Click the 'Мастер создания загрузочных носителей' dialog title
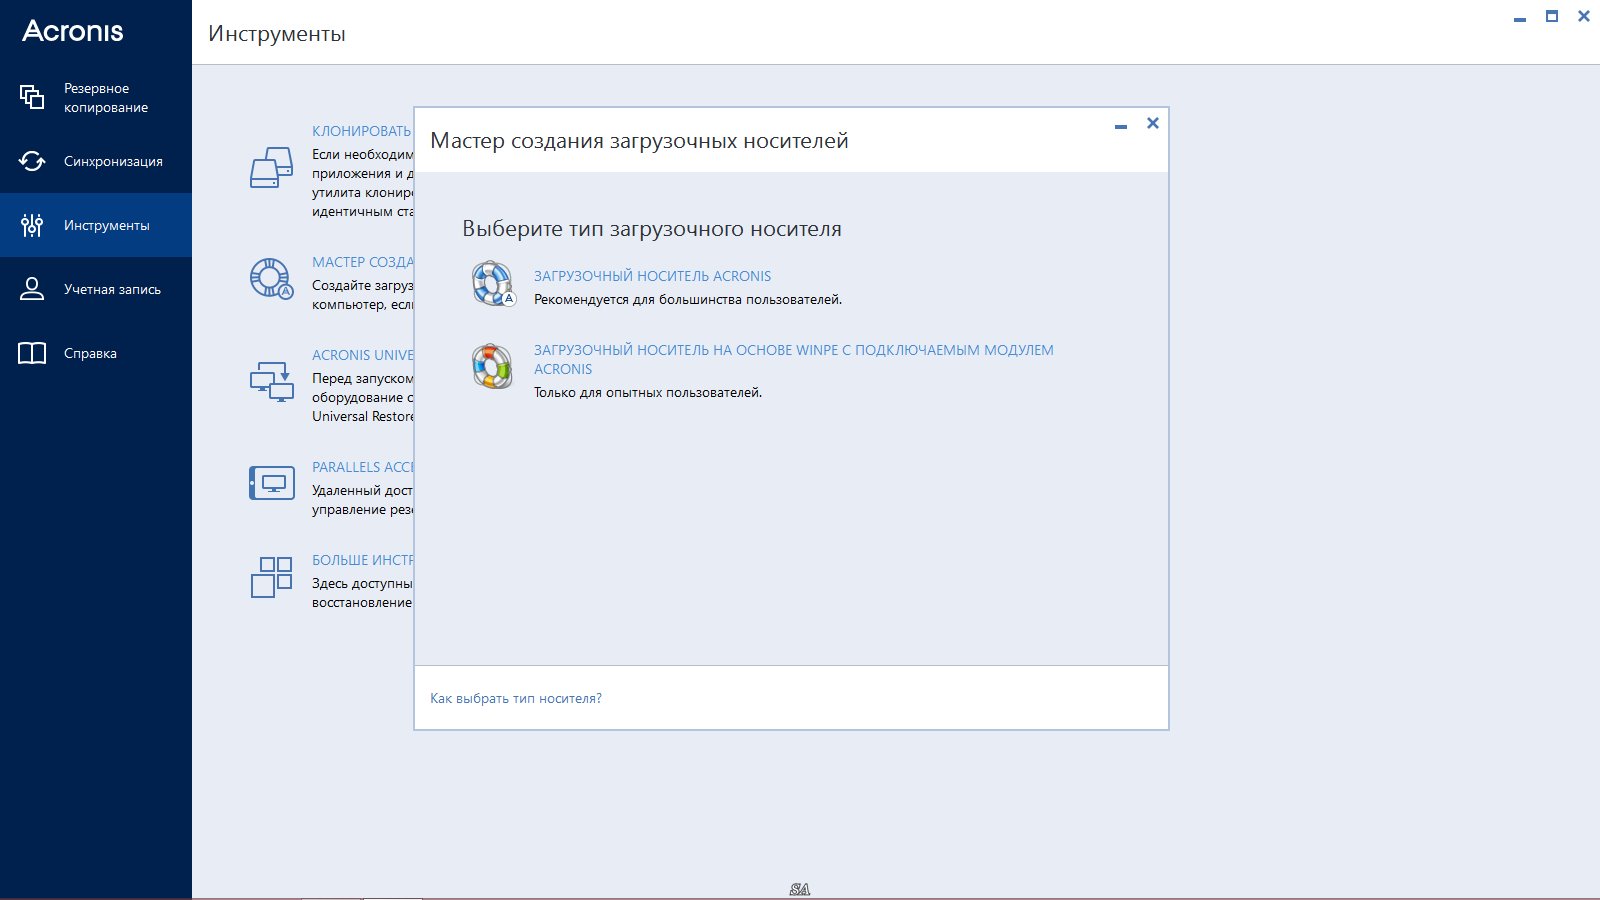 point(639,141)
